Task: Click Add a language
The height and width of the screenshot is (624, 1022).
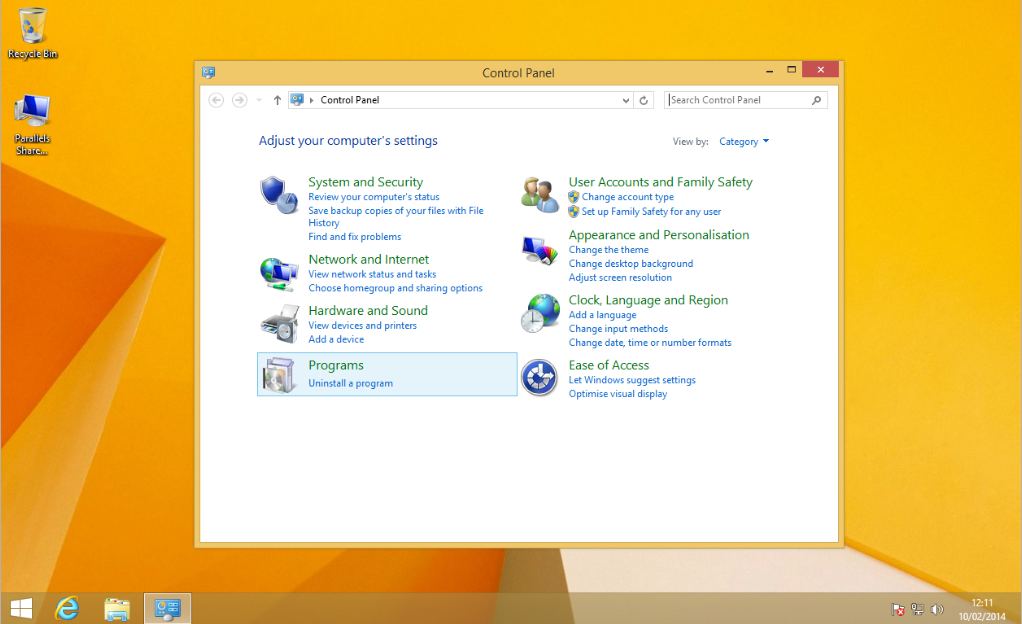Action: coord(602,315)
